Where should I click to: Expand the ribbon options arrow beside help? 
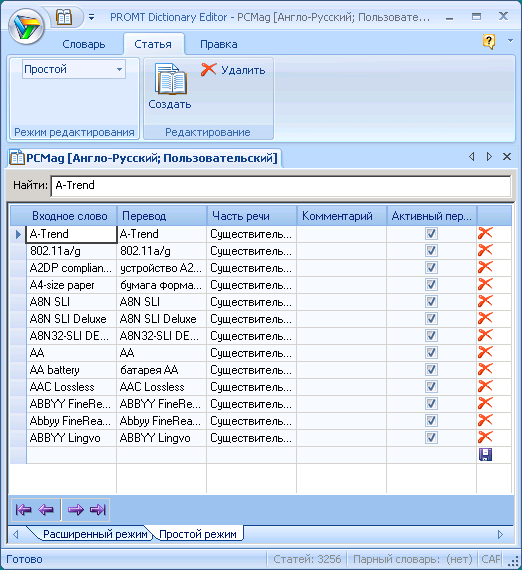[x=510, y=41]
